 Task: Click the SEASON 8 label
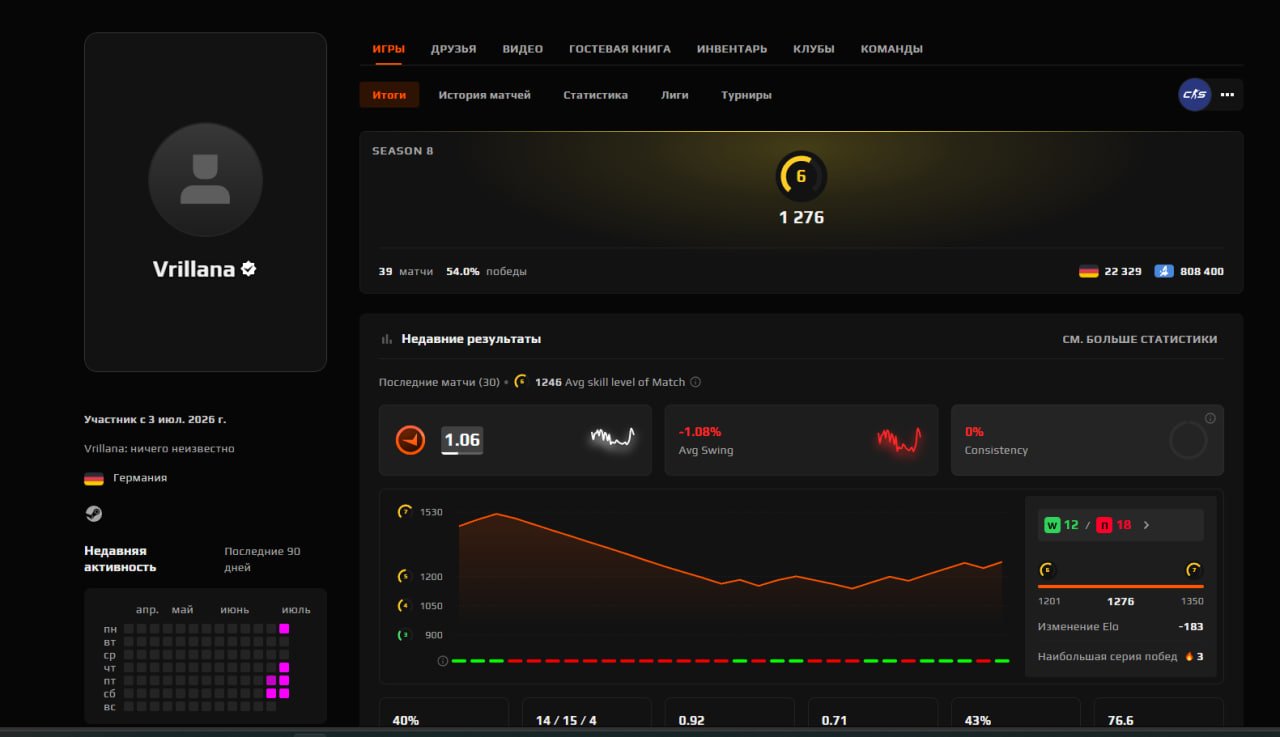403,151
